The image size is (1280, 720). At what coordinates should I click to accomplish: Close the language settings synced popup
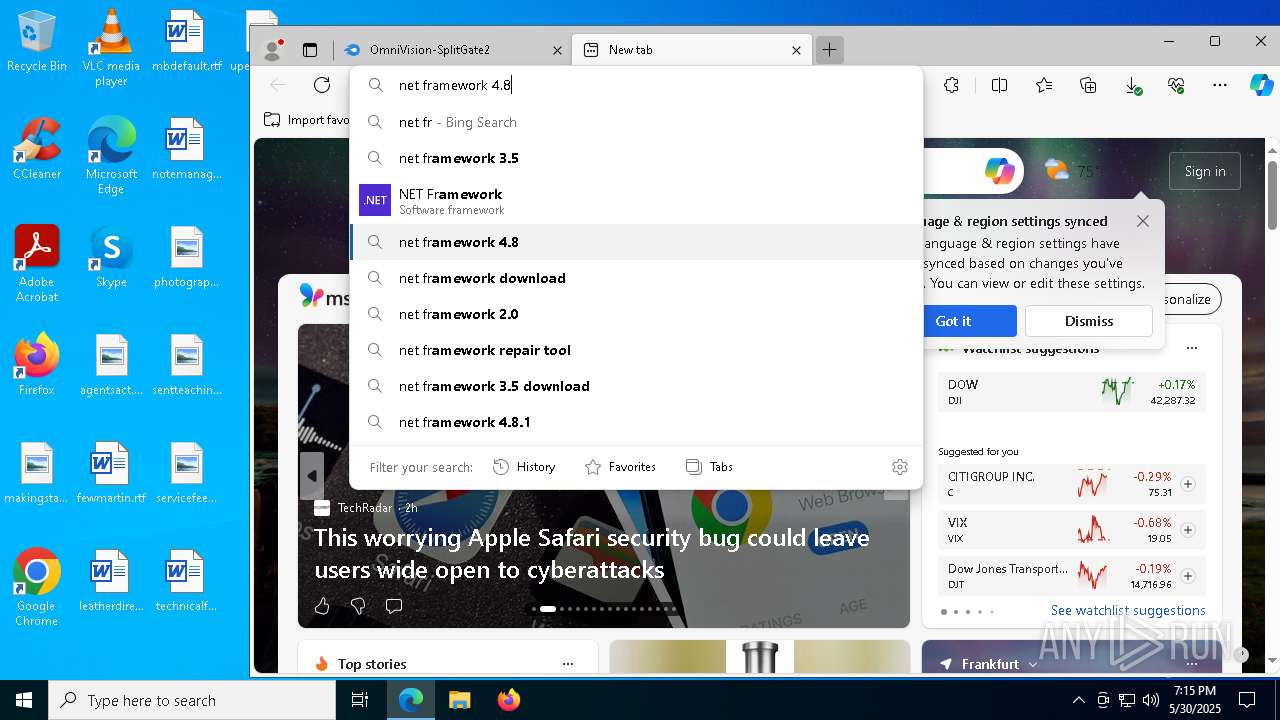coord(1142,221)
